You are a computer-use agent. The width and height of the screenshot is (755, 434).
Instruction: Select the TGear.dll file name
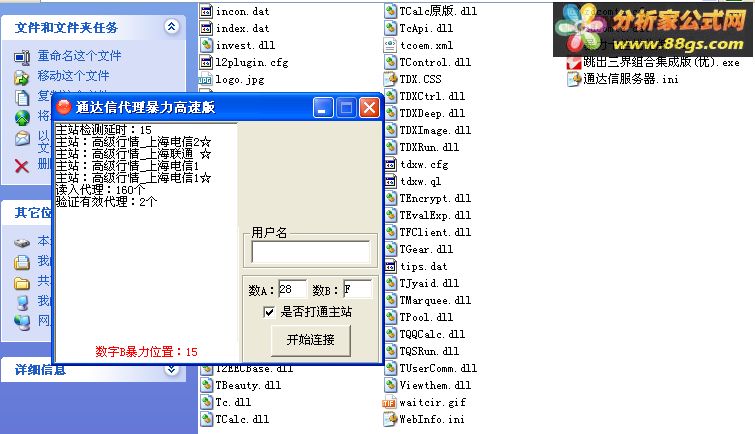point(426,249)
